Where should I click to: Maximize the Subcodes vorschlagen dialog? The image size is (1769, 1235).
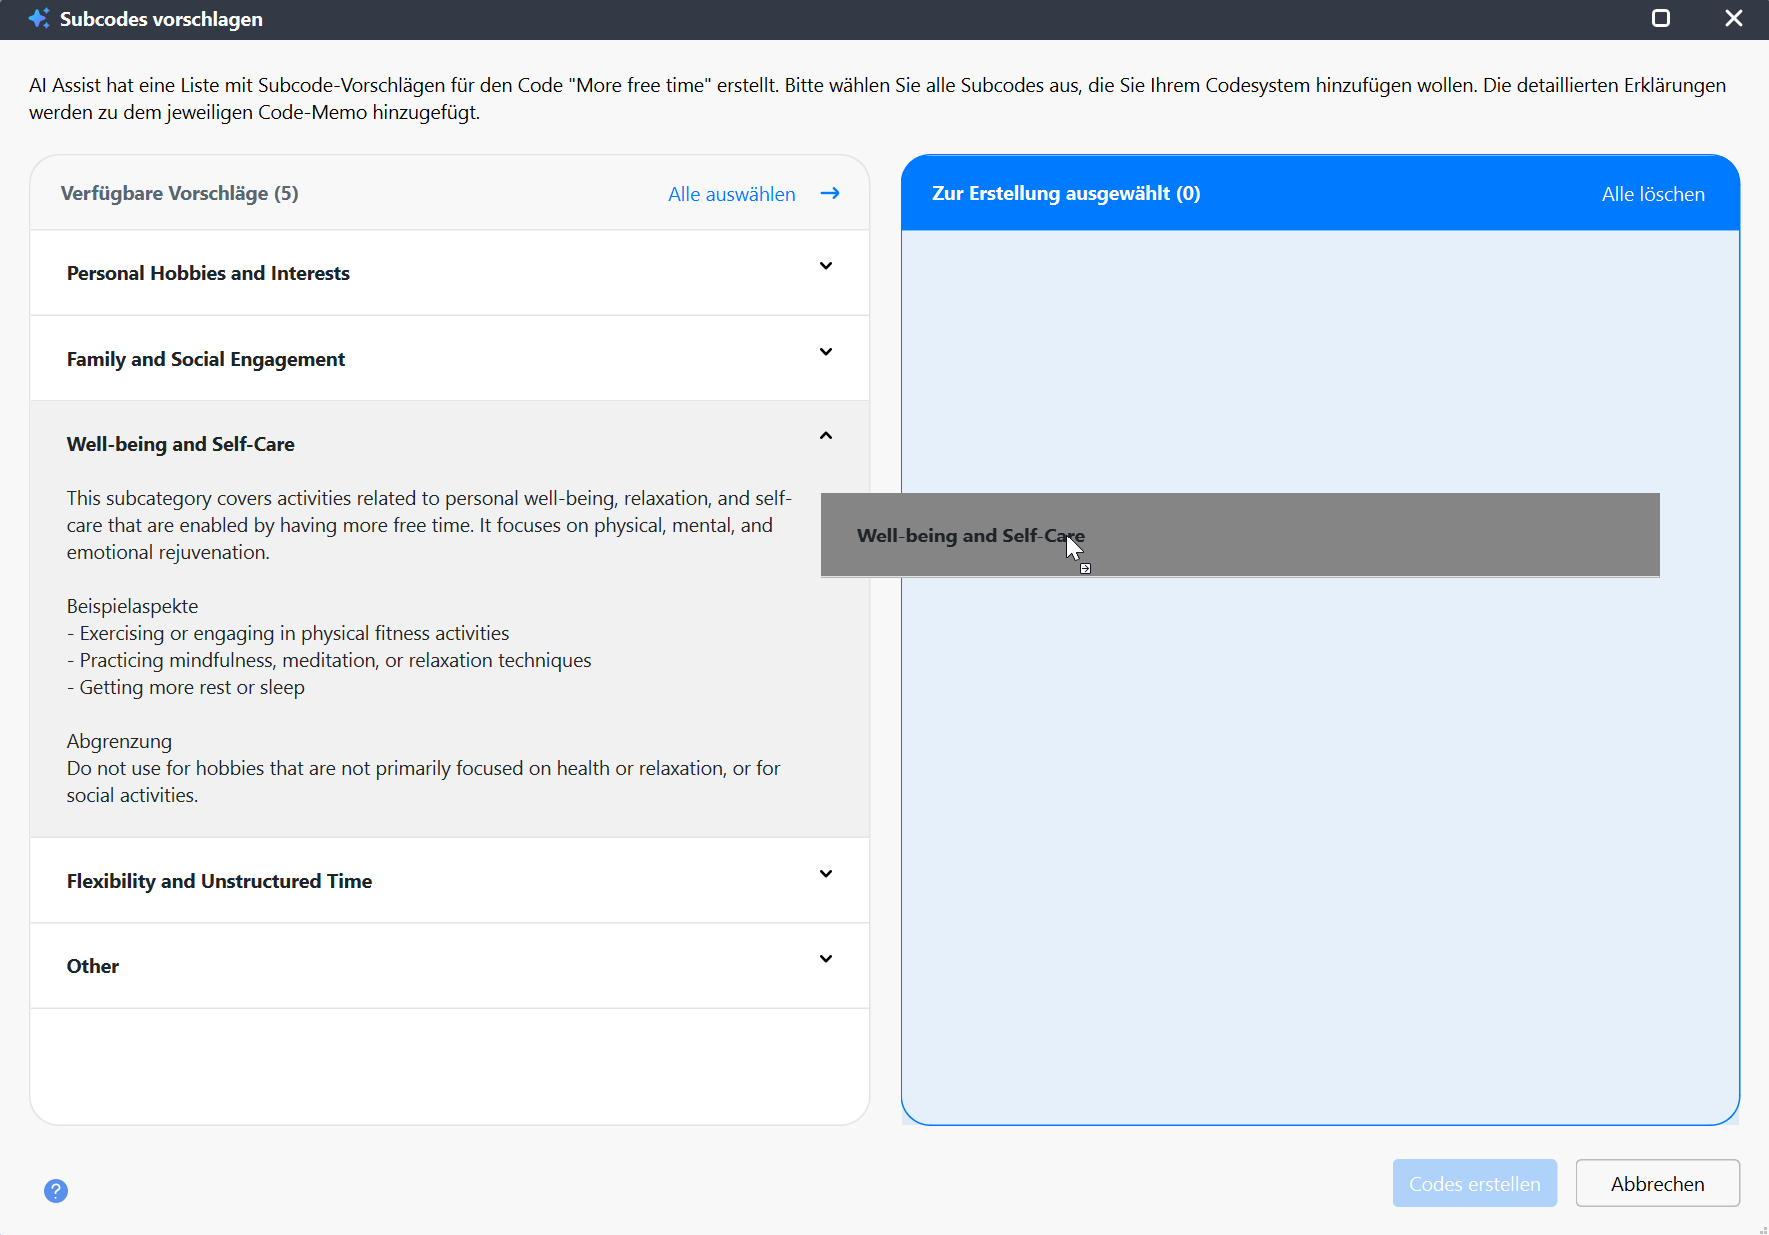pos(1660,19)
